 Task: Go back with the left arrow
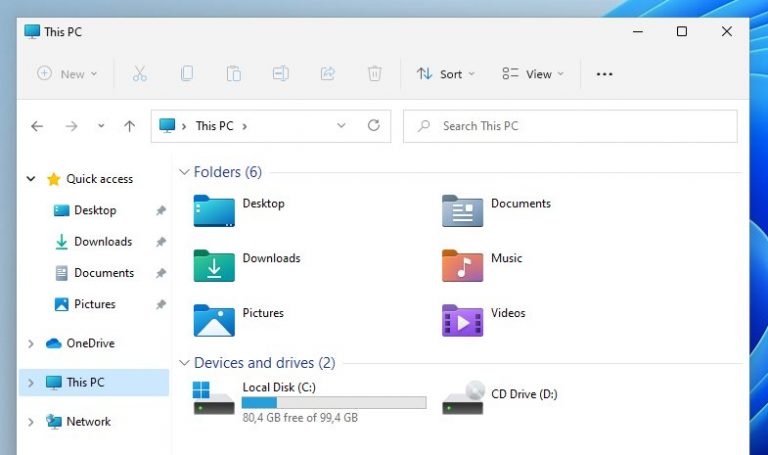pyautogui.click(x=37, y=126)
